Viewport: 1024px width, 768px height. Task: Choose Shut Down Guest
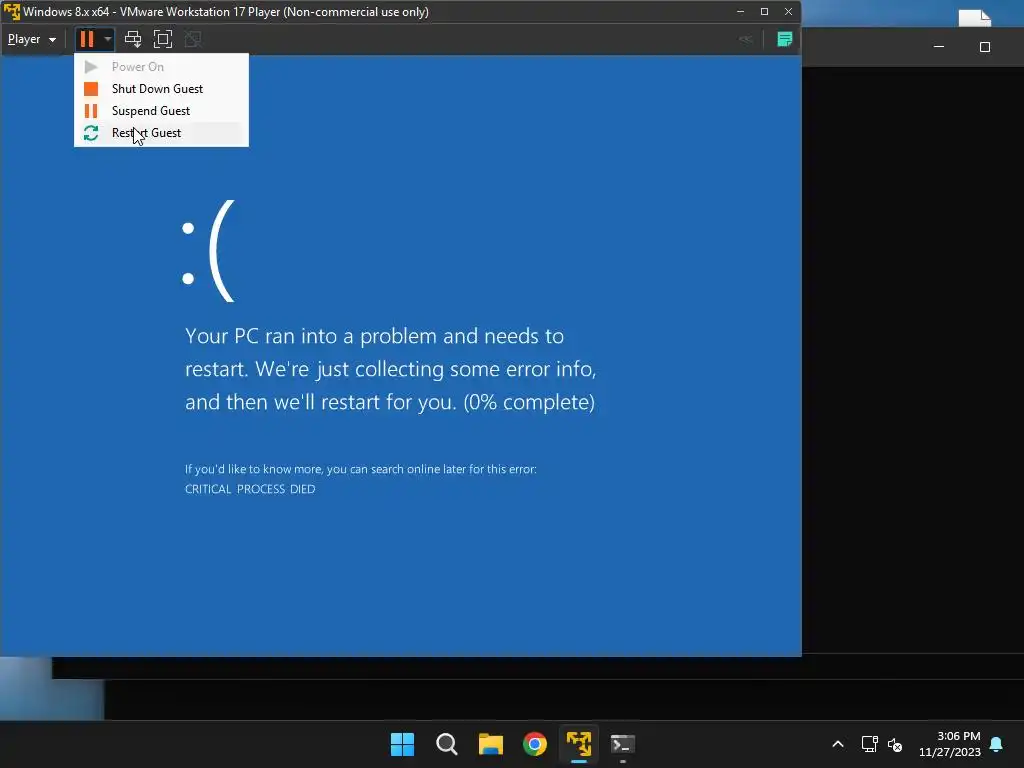click(161, 89)
